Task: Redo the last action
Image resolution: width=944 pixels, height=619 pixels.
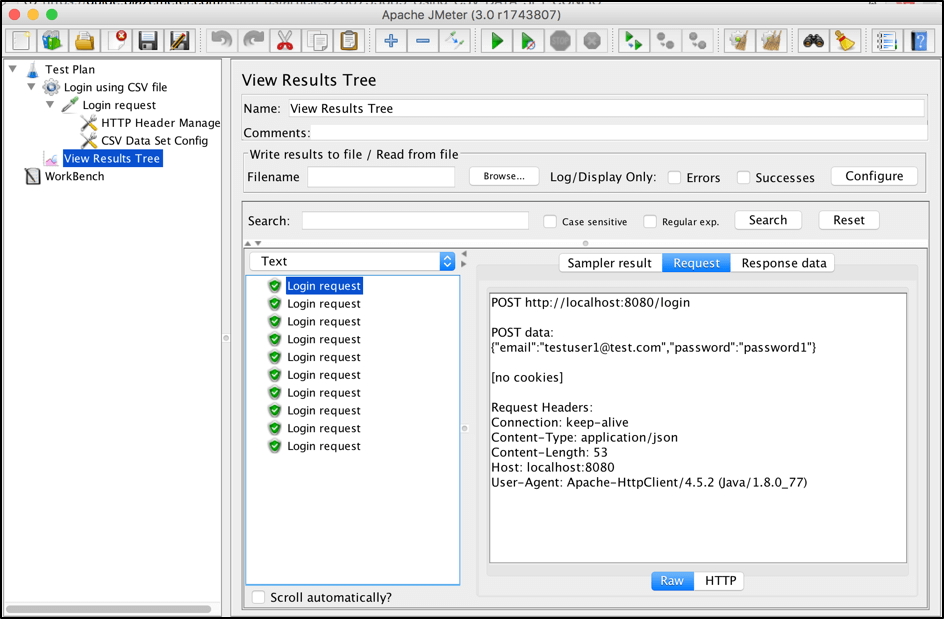Action: click(253, 41)
